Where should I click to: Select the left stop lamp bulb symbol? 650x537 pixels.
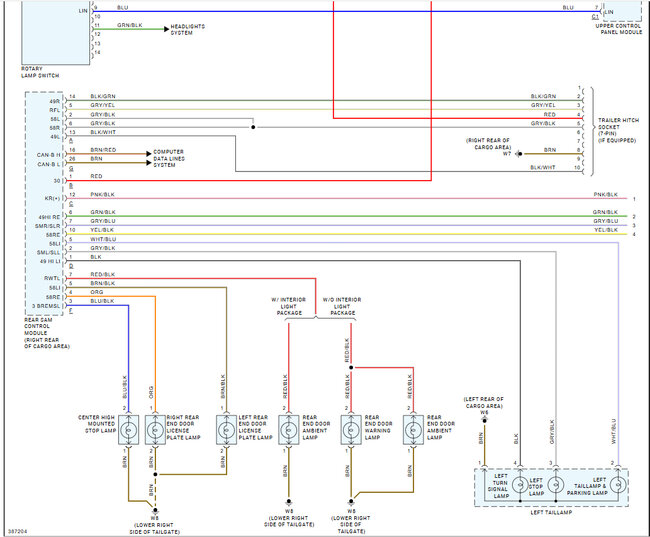click(x=555, y=484)
